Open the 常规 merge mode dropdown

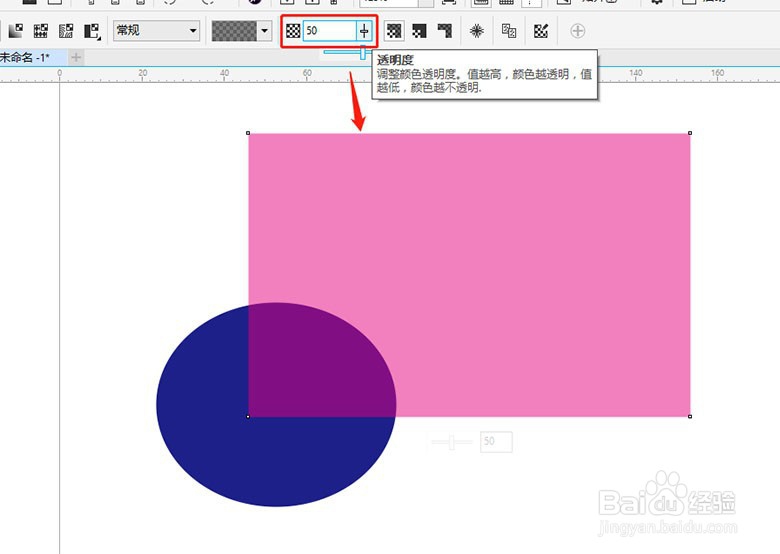(x=156, y=31)
